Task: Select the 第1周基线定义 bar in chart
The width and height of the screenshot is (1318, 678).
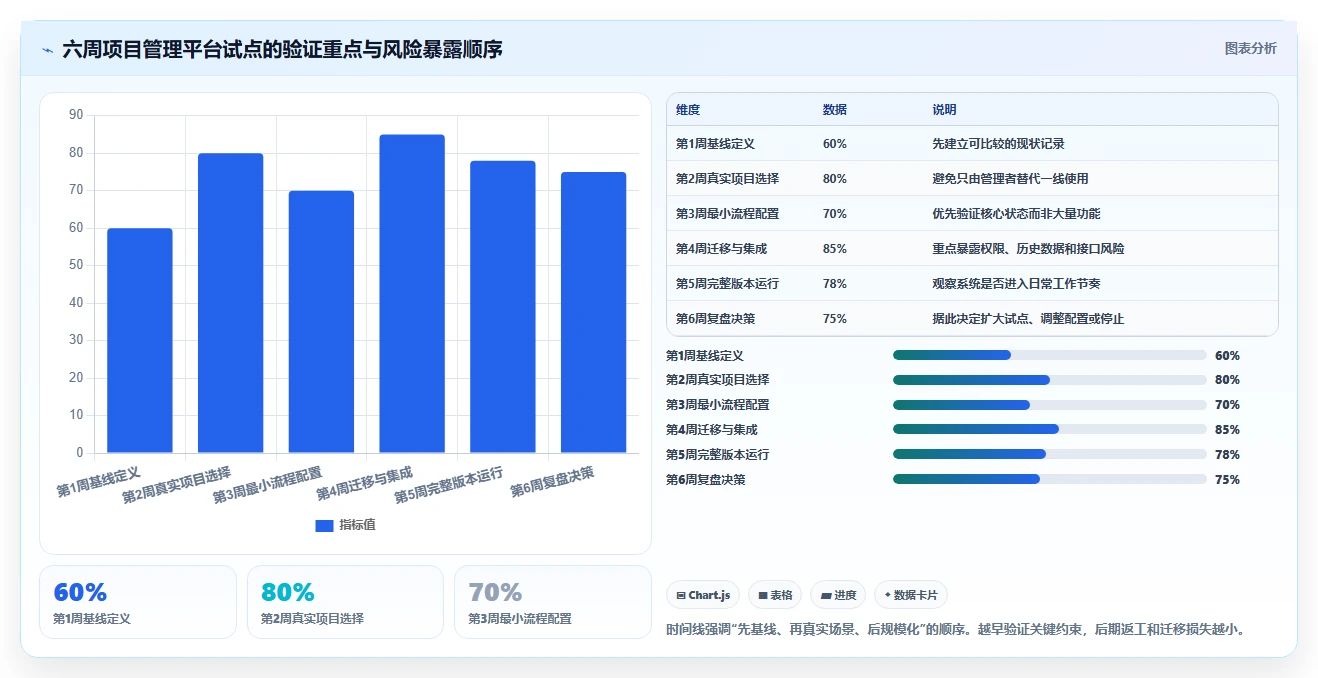Action: [140, 341]
